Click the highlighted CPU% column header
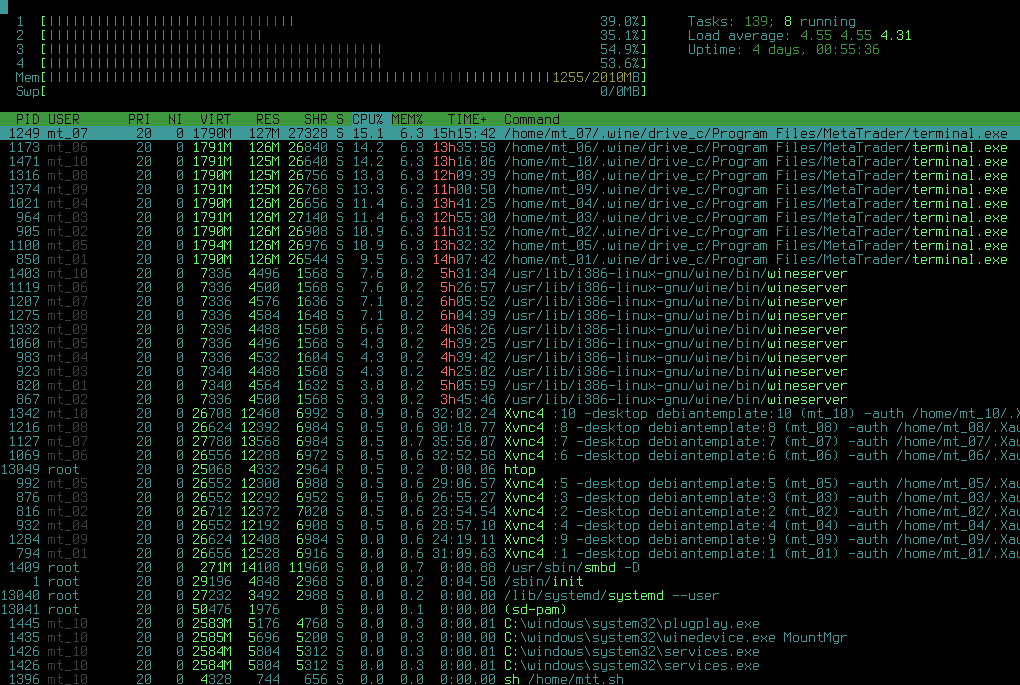1020x685 pixels. pyautogui.click(x=368, y=119)
